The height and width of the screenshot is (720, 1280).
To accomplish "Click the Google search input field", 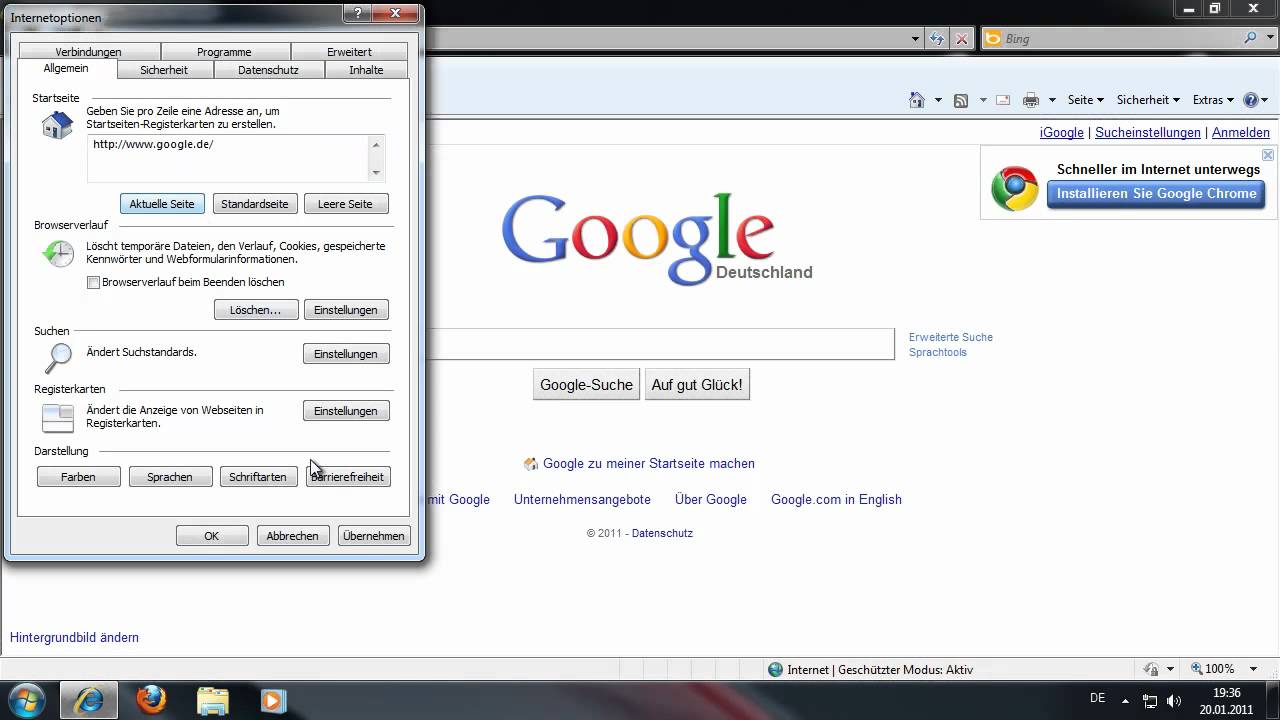I will click(660, 344).
